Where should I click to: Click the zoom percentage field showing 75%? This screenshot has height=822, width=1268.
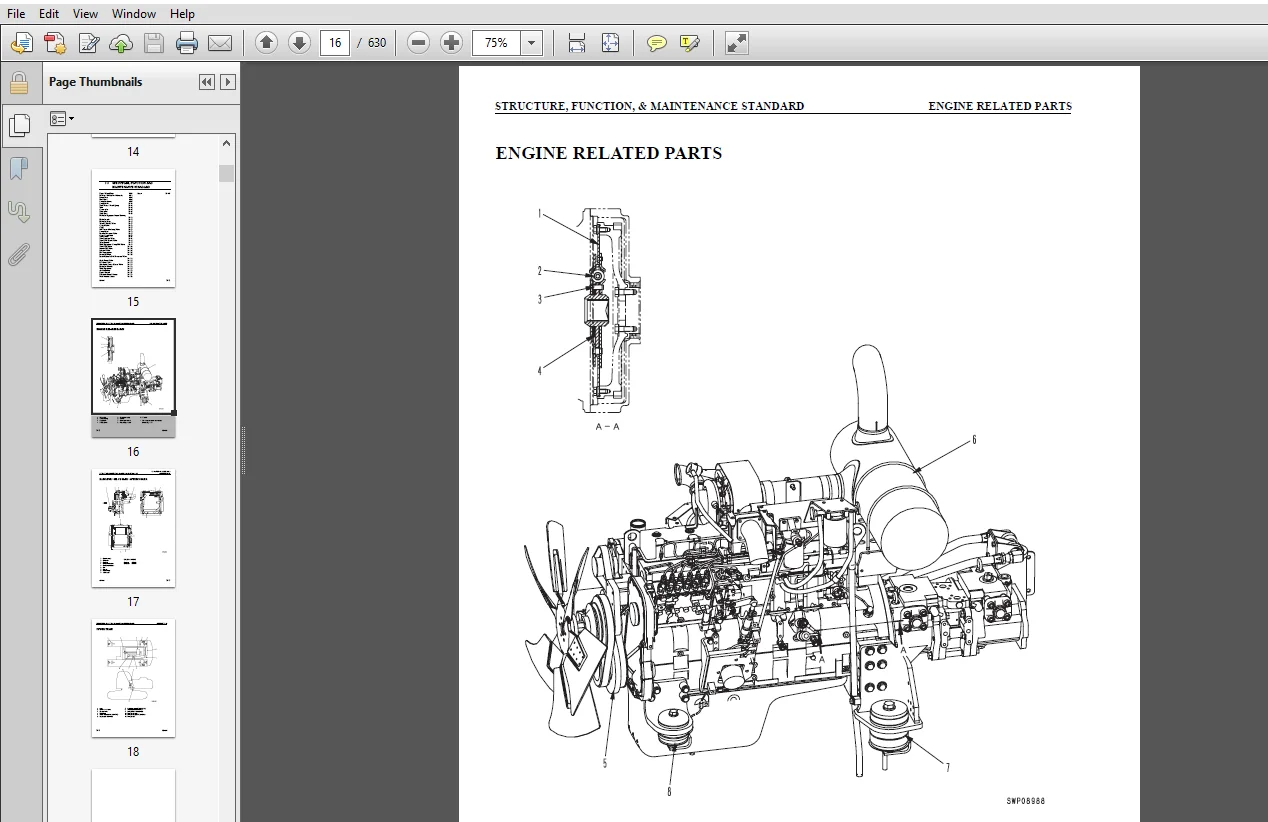497,43
